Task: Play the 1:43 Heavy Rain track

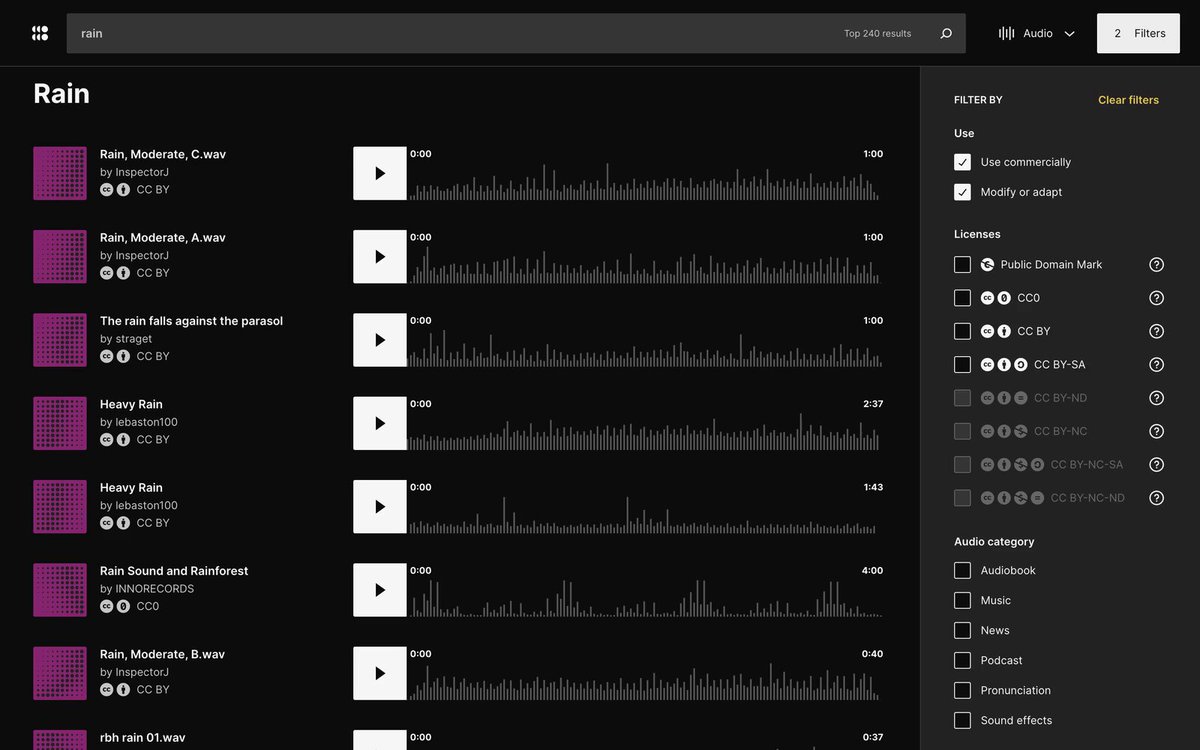Action: [x=380, y=507]
